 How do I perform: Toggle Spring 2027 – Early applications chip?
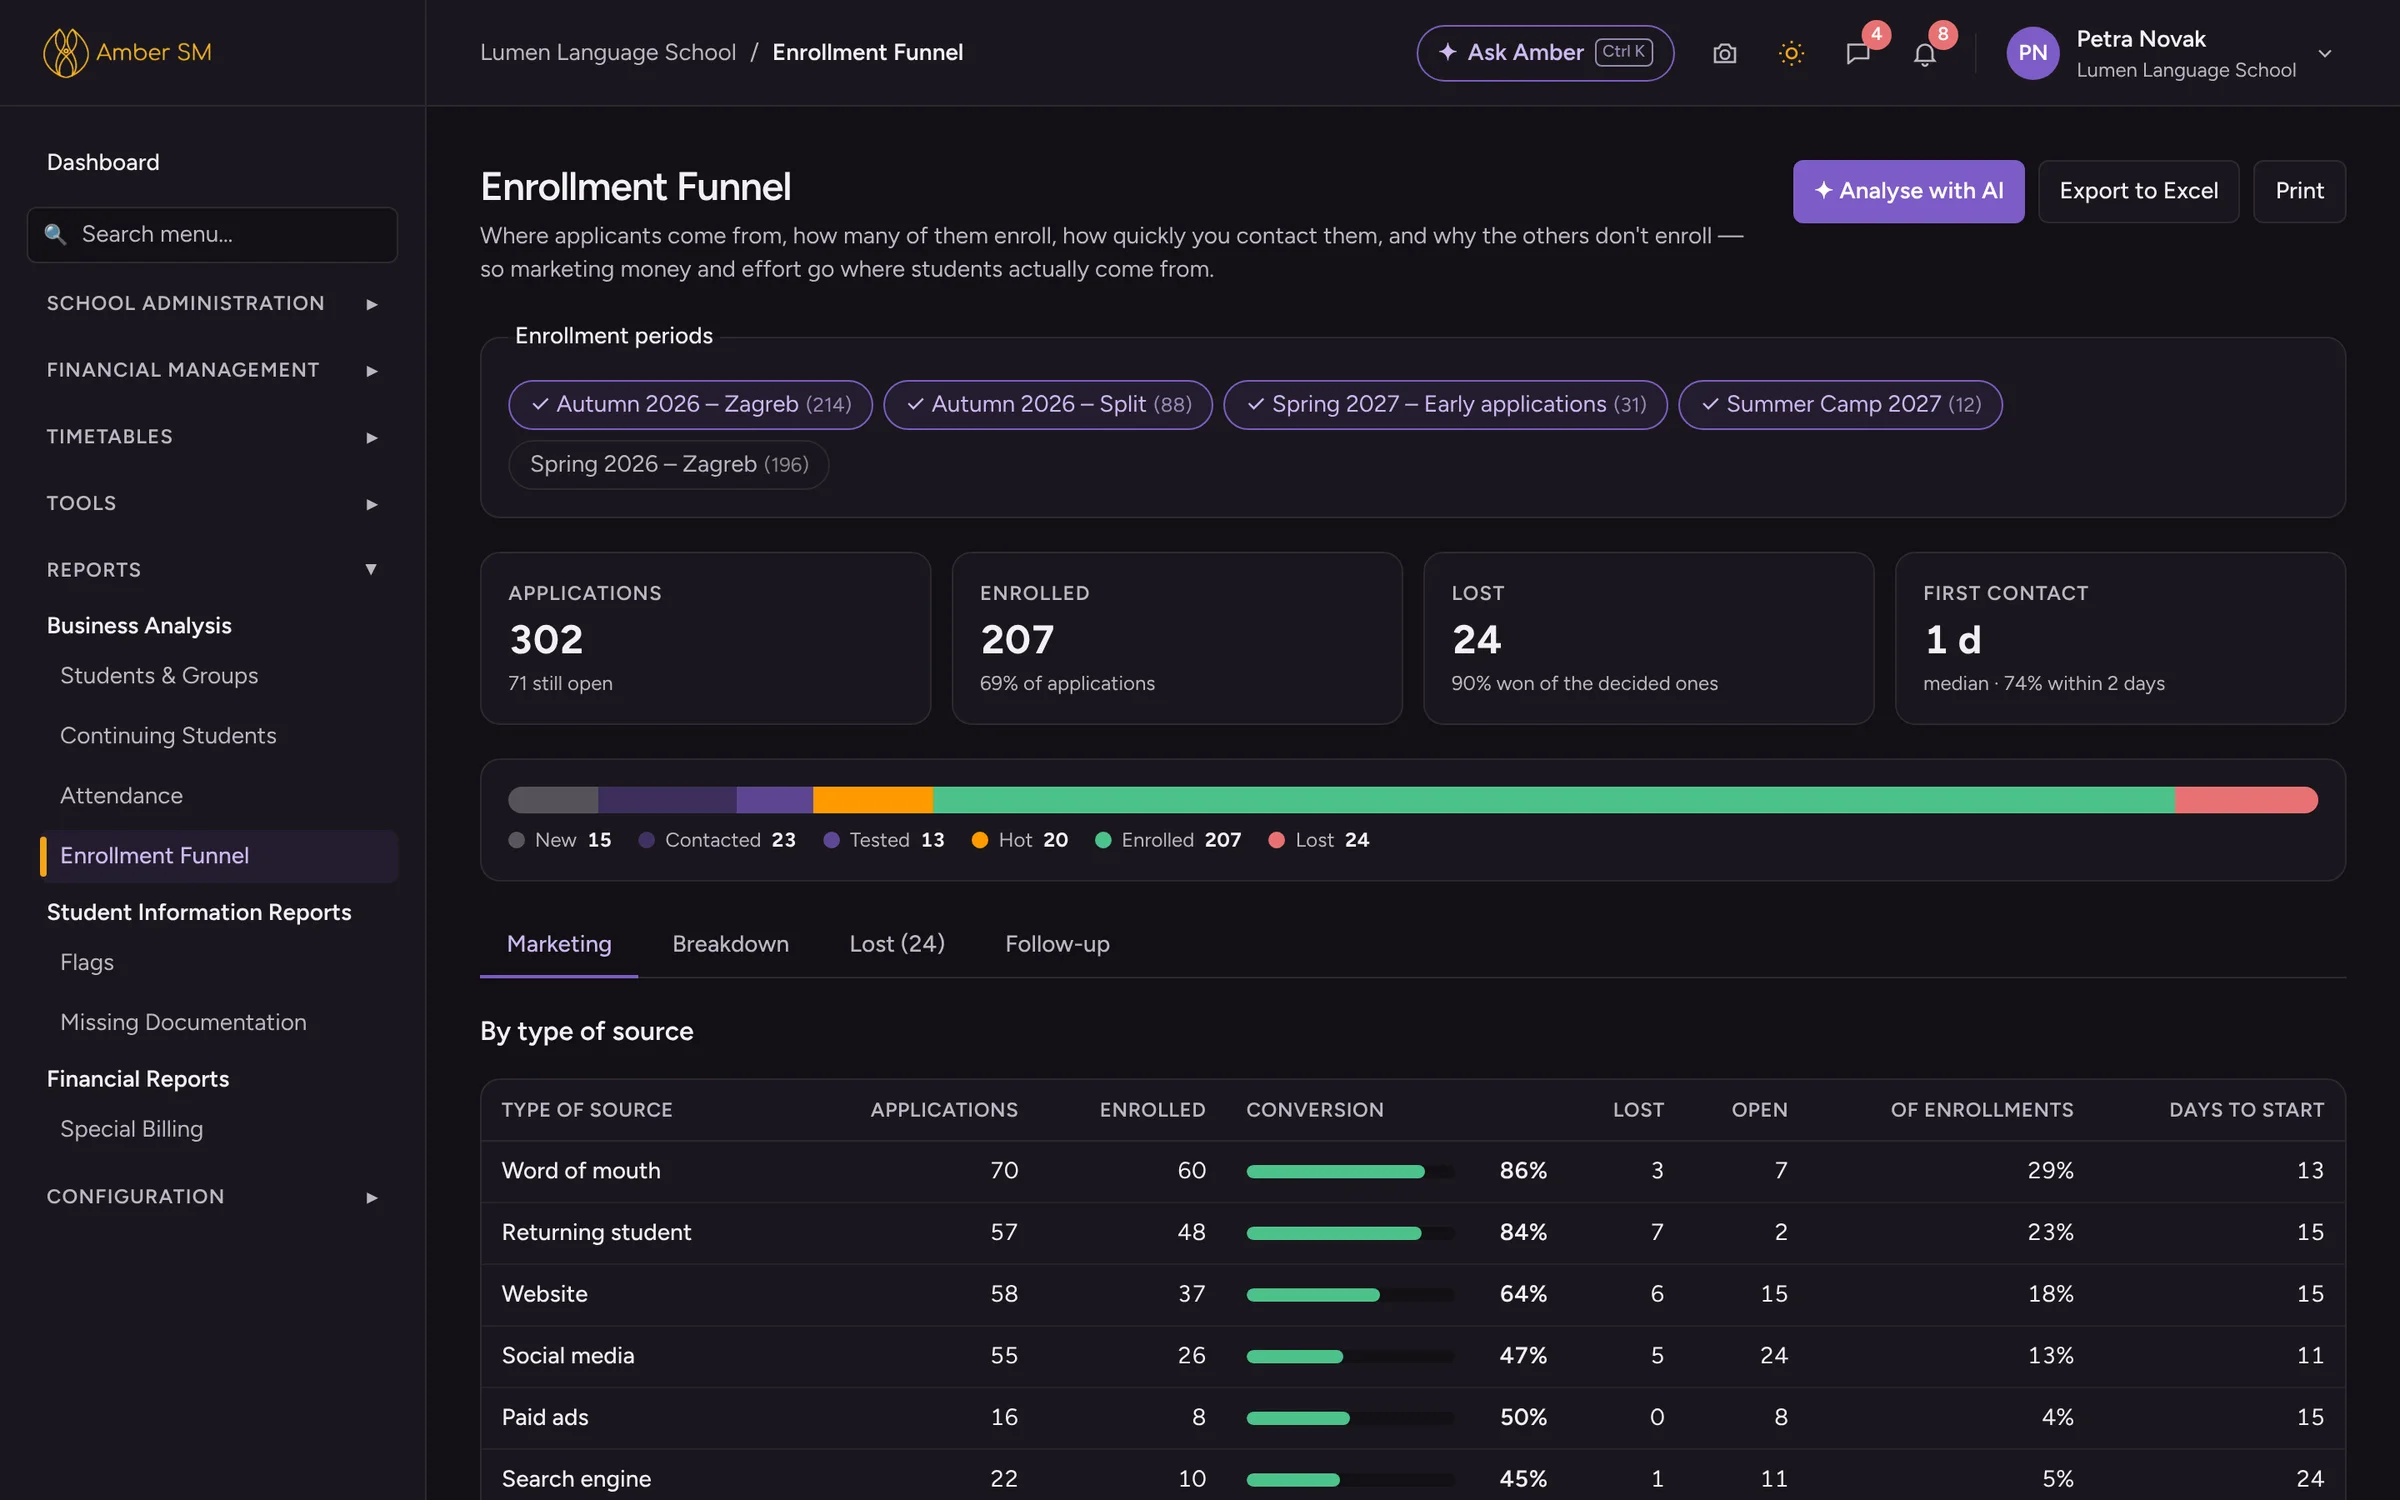coord(1445,404)
